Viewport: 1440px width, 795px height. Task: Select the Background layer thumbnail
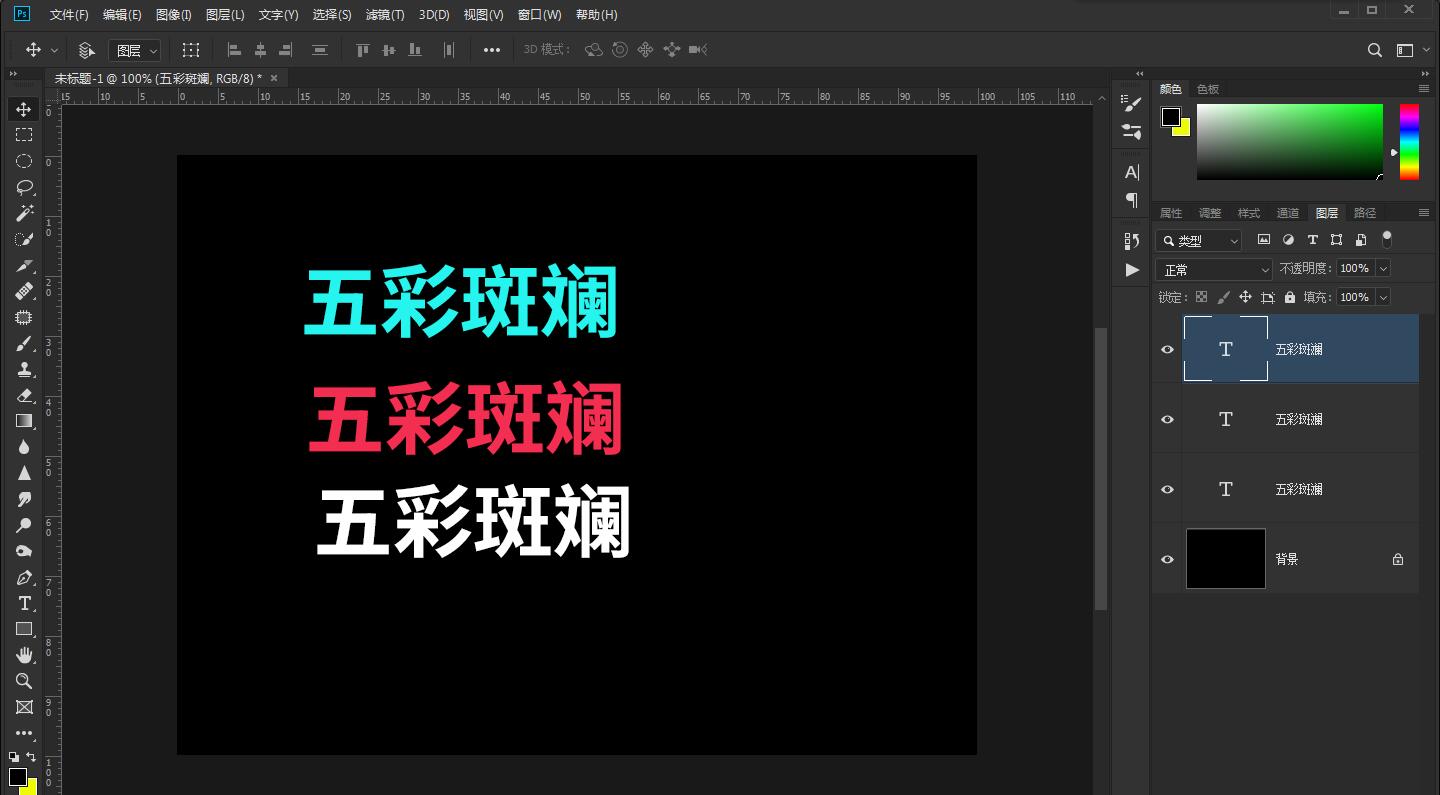[x=1225, y=559]
